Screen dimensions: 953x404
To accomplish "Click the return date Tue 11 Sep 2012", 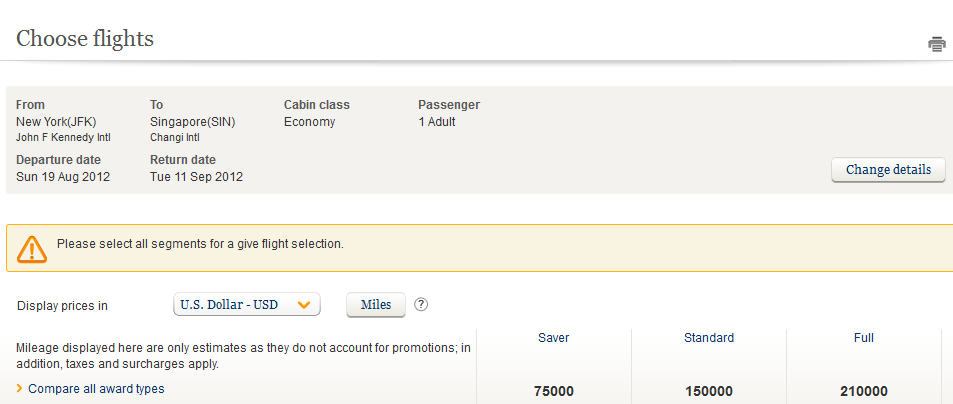I will point(196,177).
